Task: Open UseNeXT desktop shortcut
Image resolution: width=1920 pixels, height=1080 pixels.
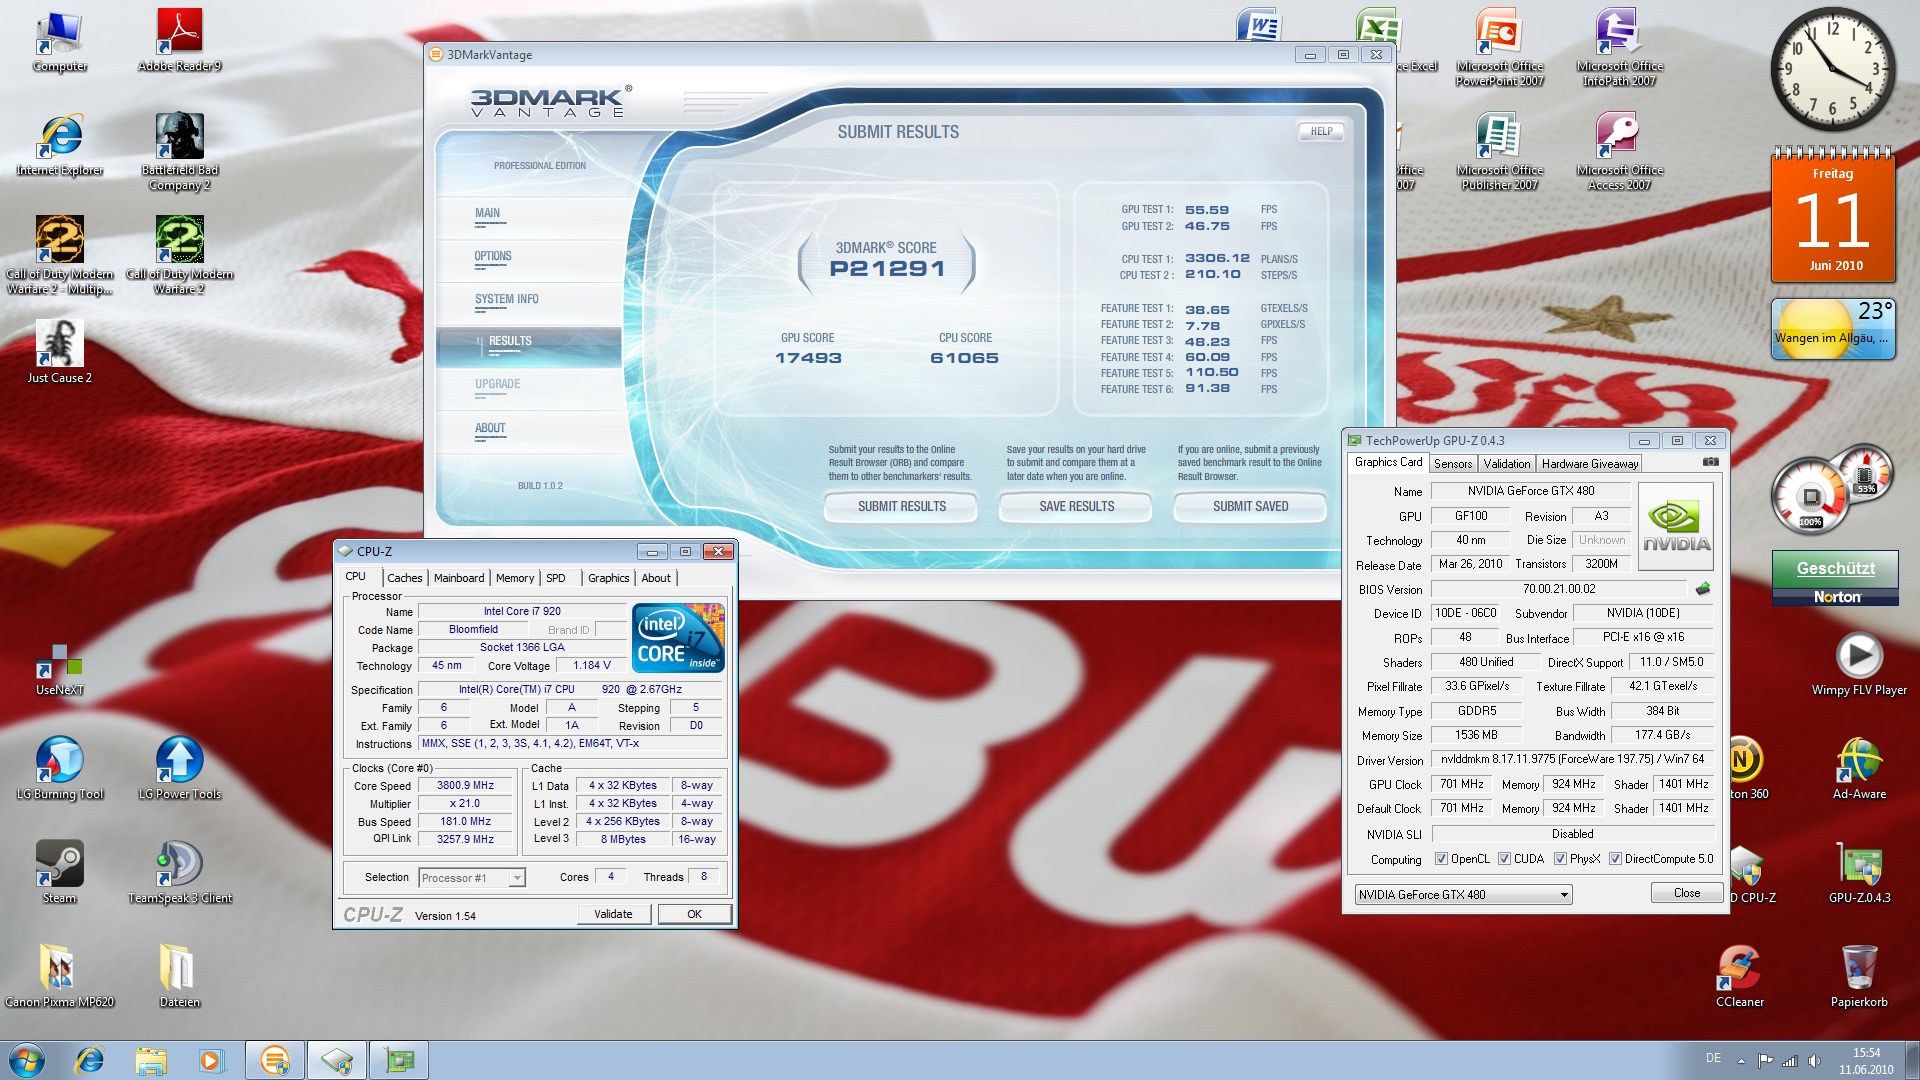Action: [x=60, y=670]
